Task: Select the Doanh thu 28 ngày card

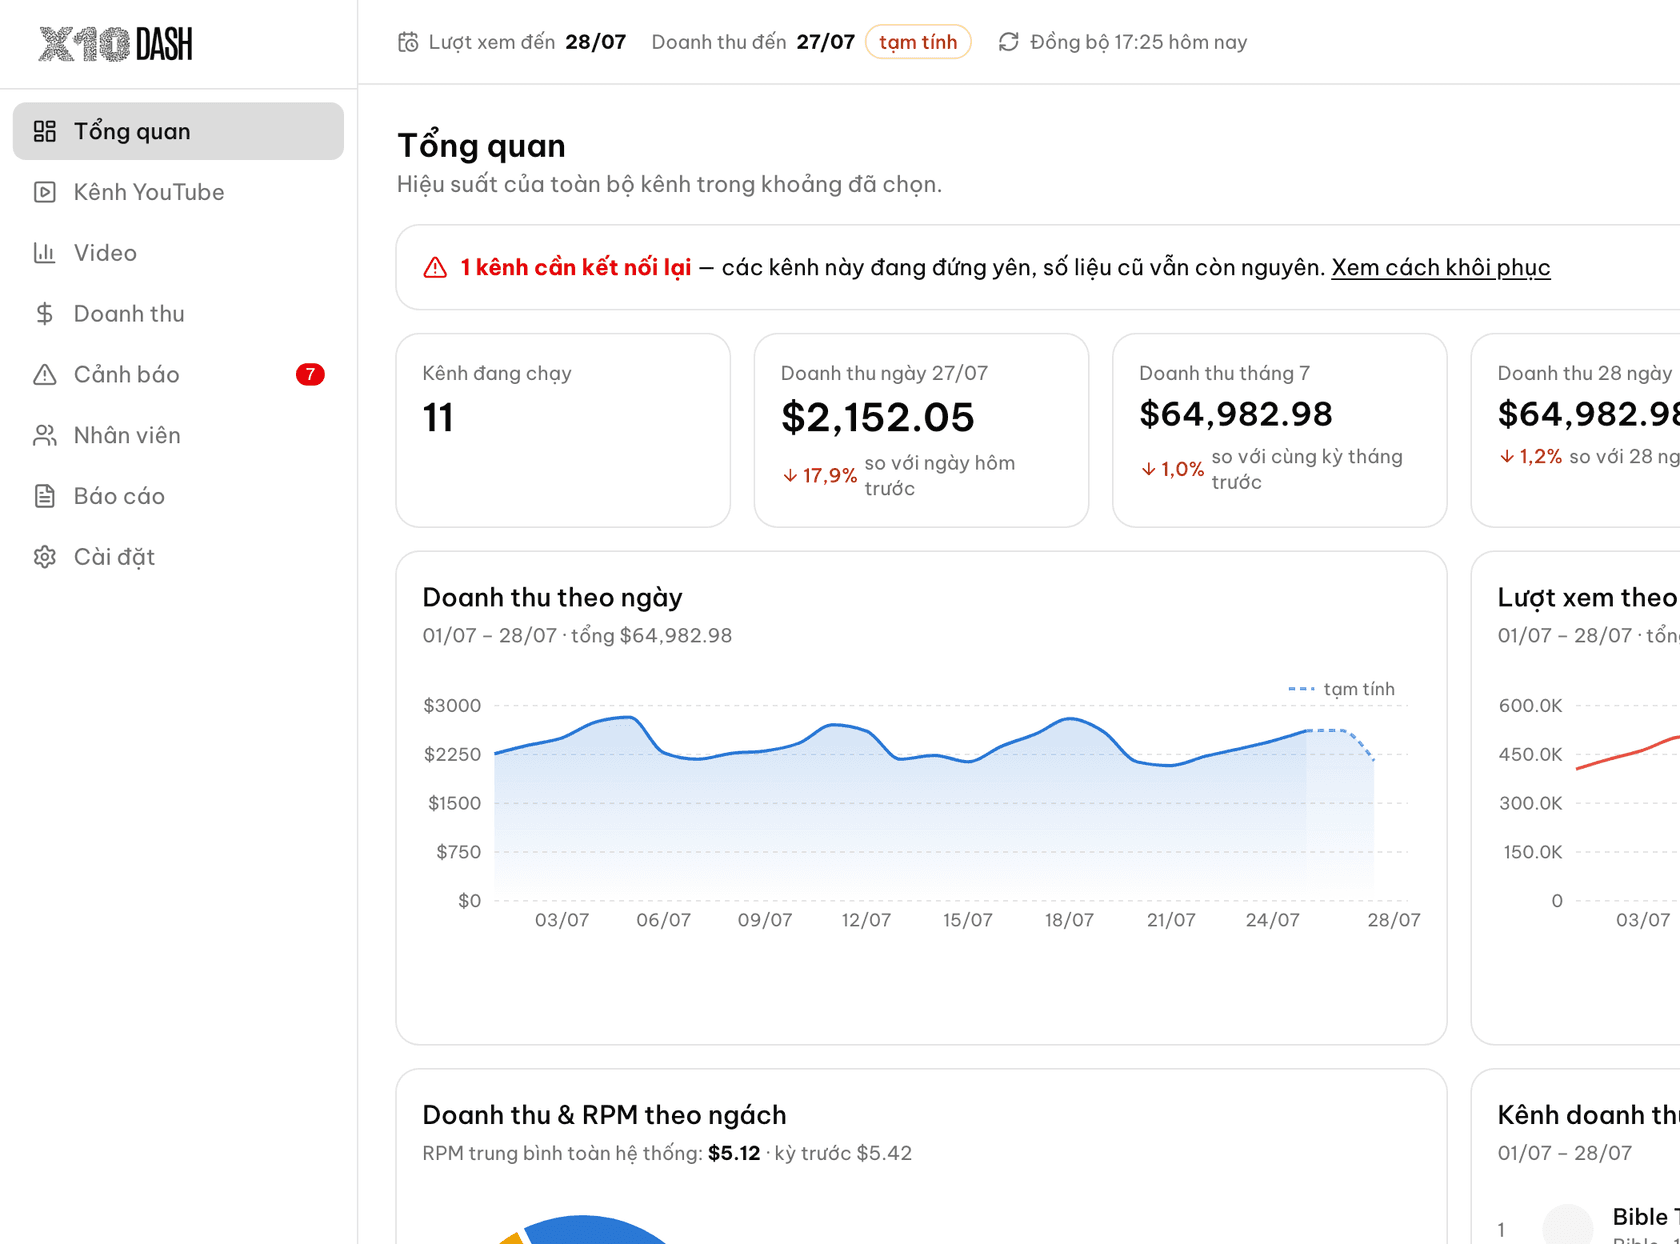Action: 1576,430
